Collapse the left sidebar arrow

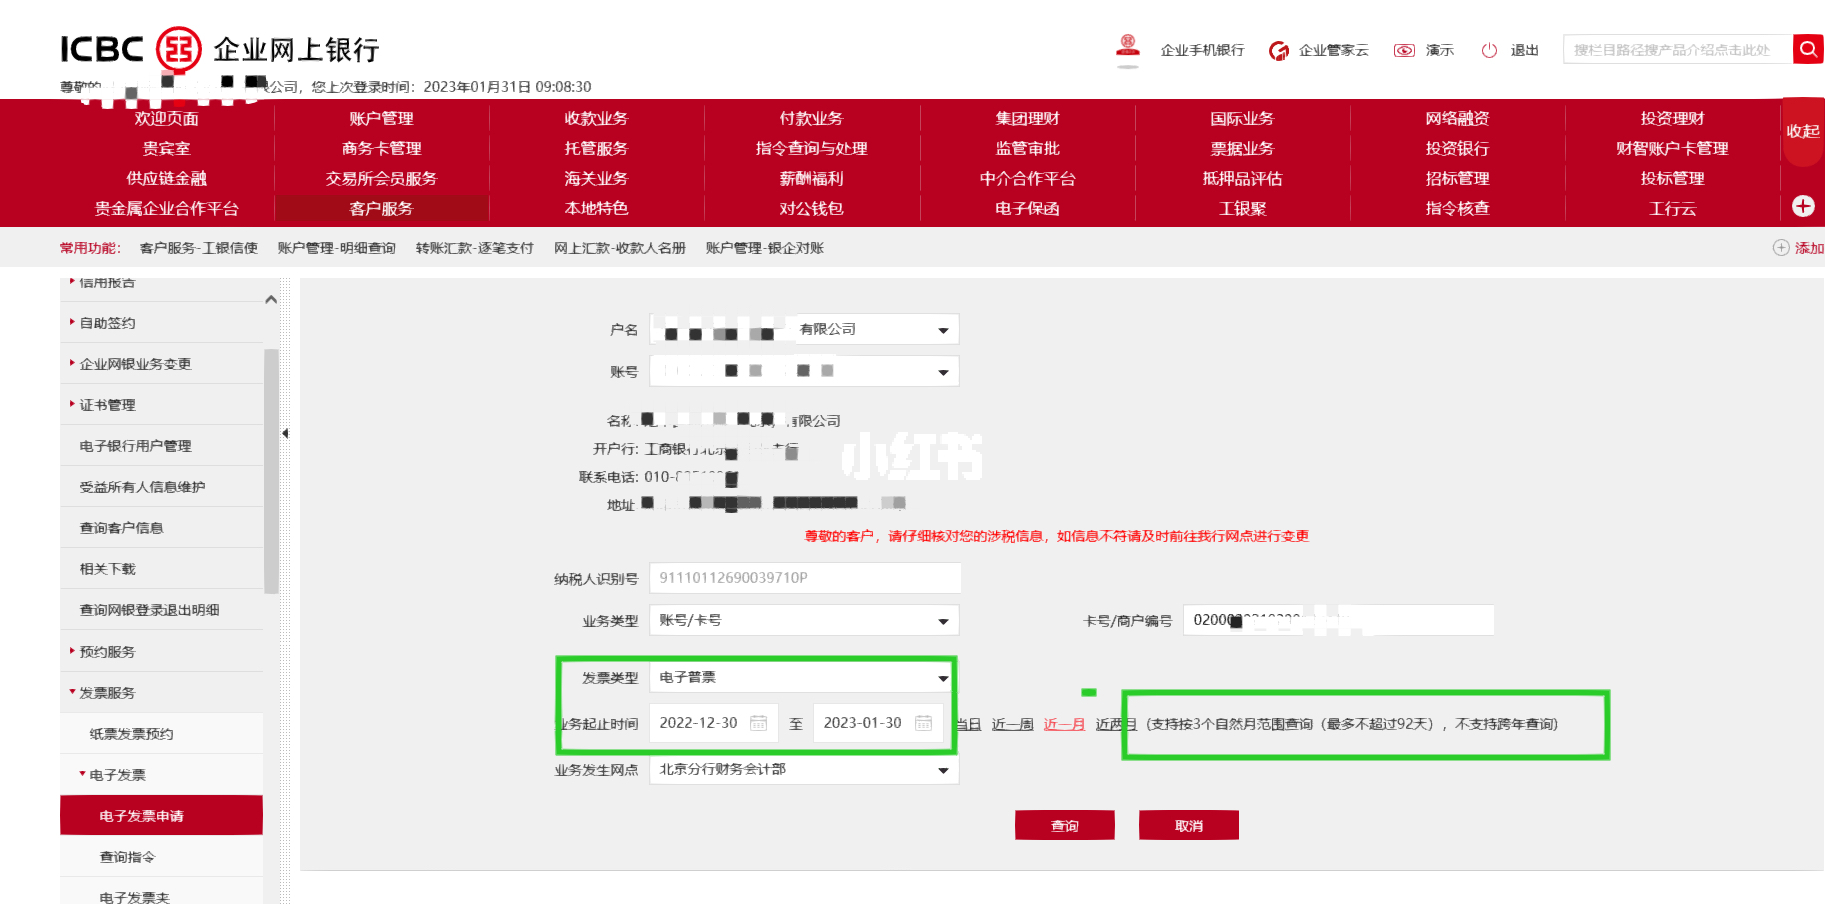[286, 433]
